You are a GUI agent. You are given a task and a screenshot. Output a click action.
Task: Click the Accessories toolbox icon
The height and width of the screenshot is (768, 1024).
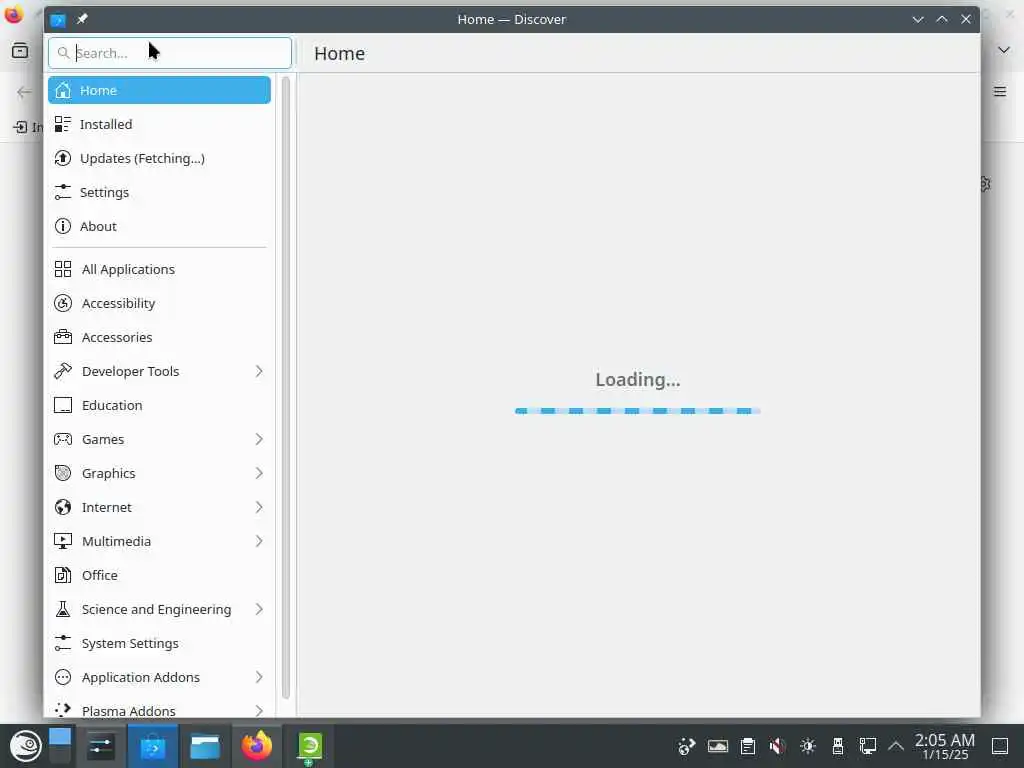click(63, 337)
